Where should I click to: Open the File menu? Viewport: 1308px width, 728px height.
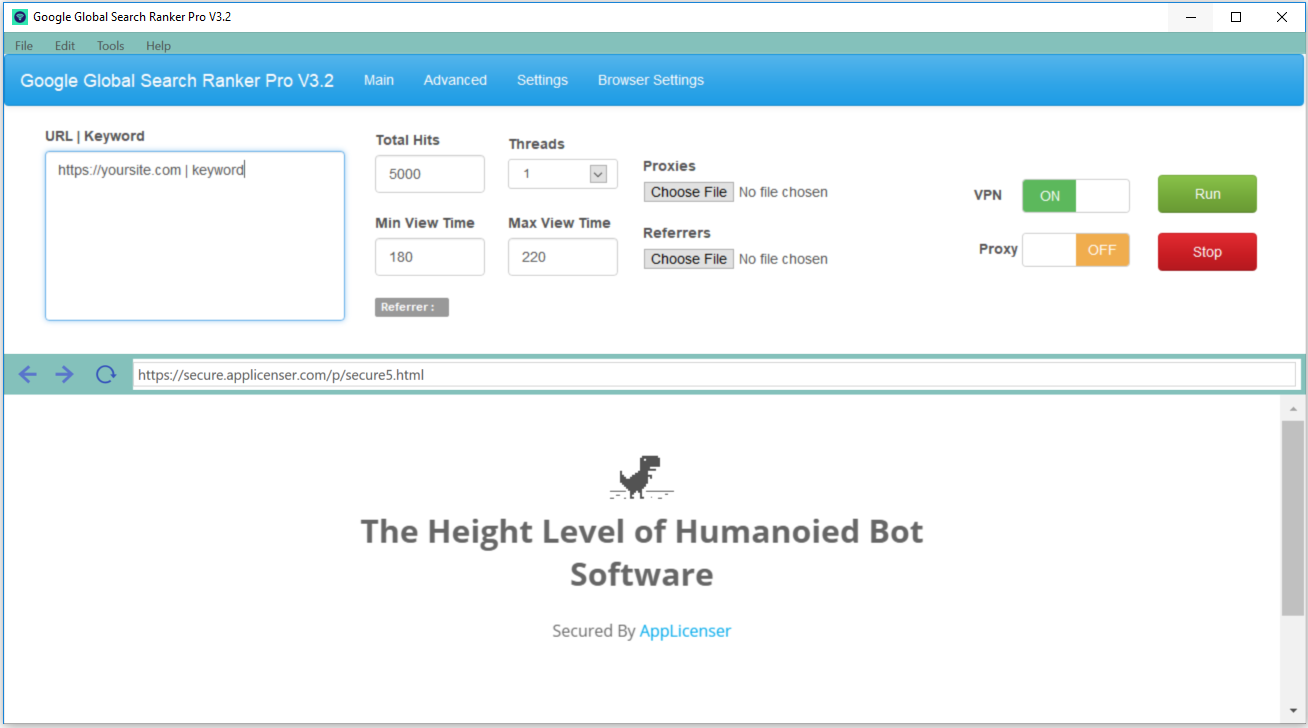coord(24,46)
